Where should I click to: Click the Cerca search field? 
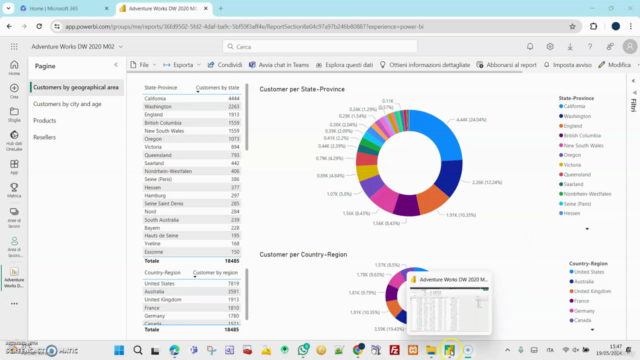point(320,47)
